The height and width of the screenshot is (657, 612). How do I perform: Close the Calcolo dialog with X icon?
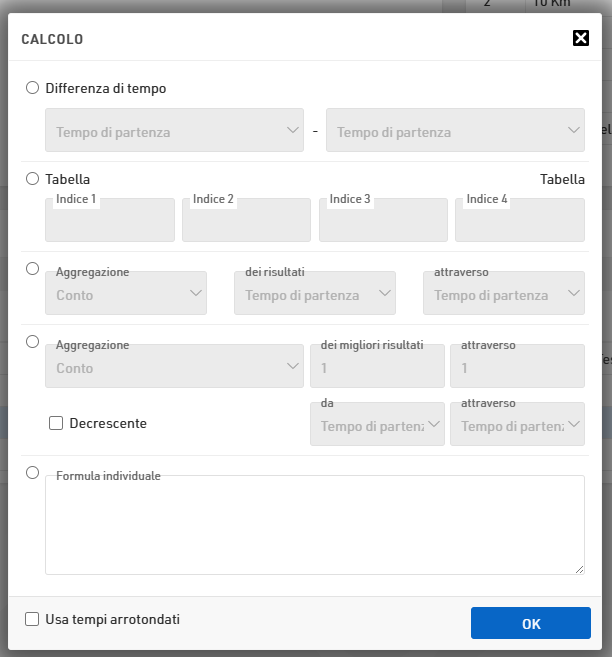pyautogui.click(x=580, y=39)
